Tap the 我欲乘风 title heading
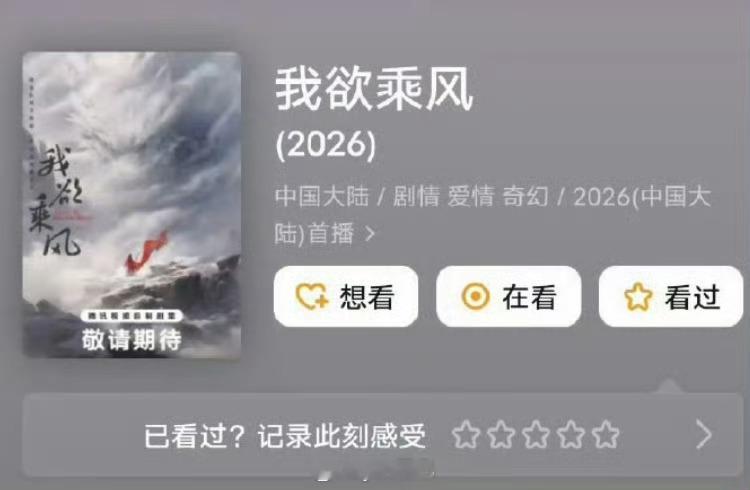This screenshot has width=750, height=490. point(375,89)
